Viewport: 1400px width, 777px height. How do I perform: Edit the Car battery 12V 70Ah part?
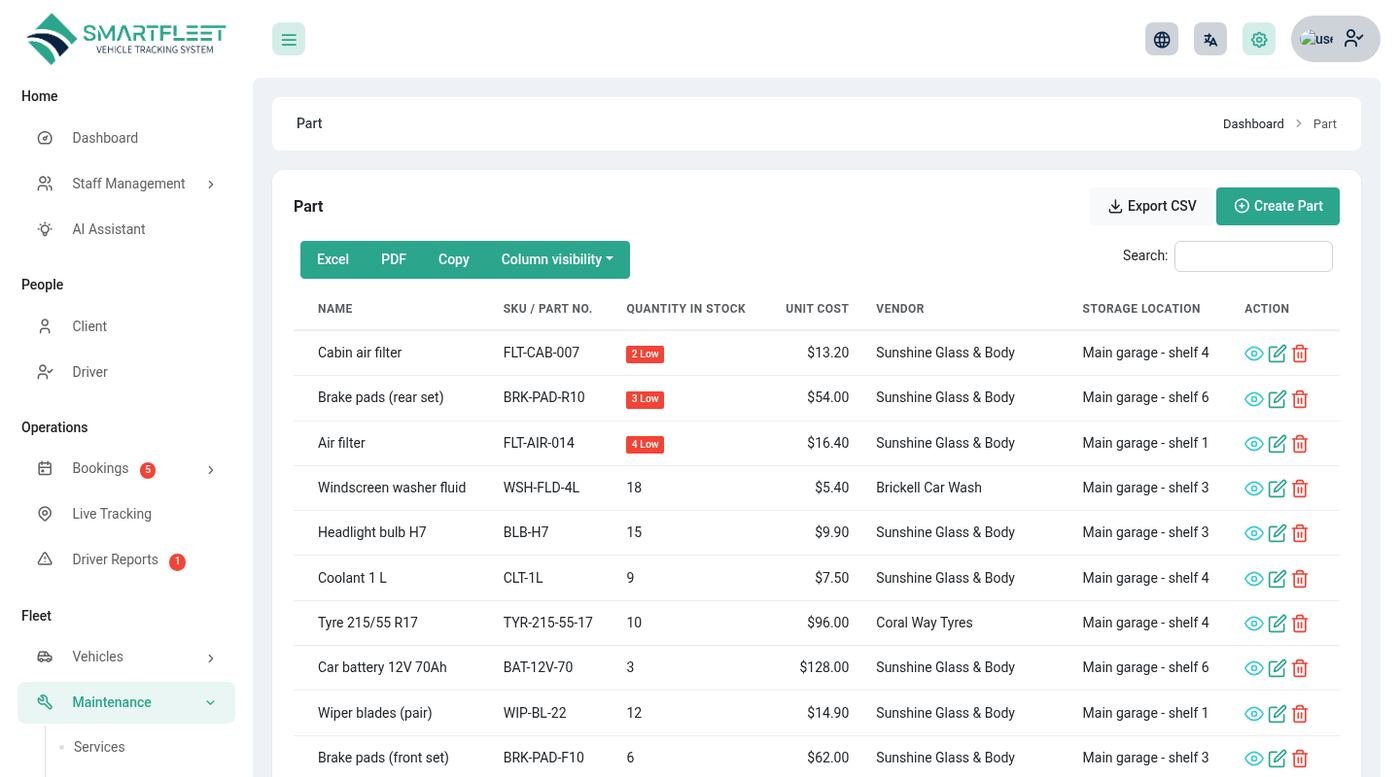coord(1277,669)
